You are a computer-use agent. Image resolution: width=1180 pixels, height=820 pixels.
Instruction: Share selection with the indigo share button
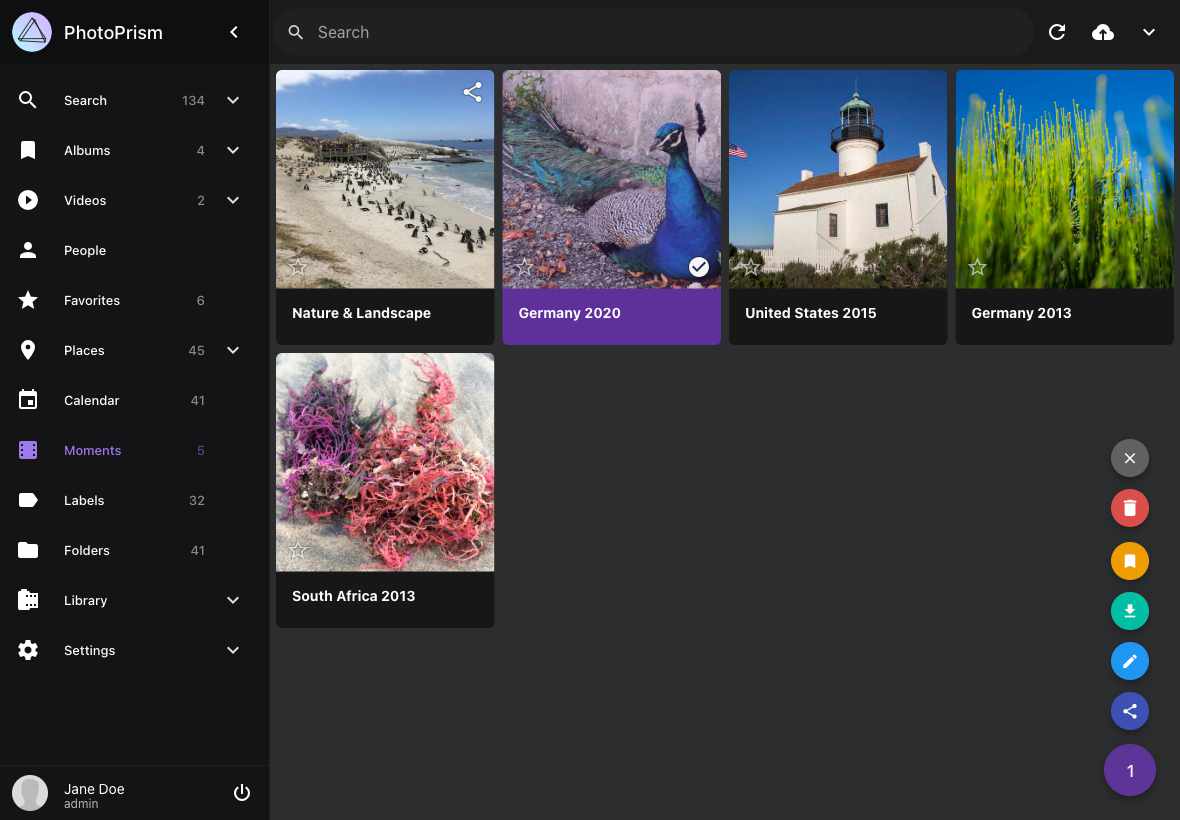(1130, 711)
